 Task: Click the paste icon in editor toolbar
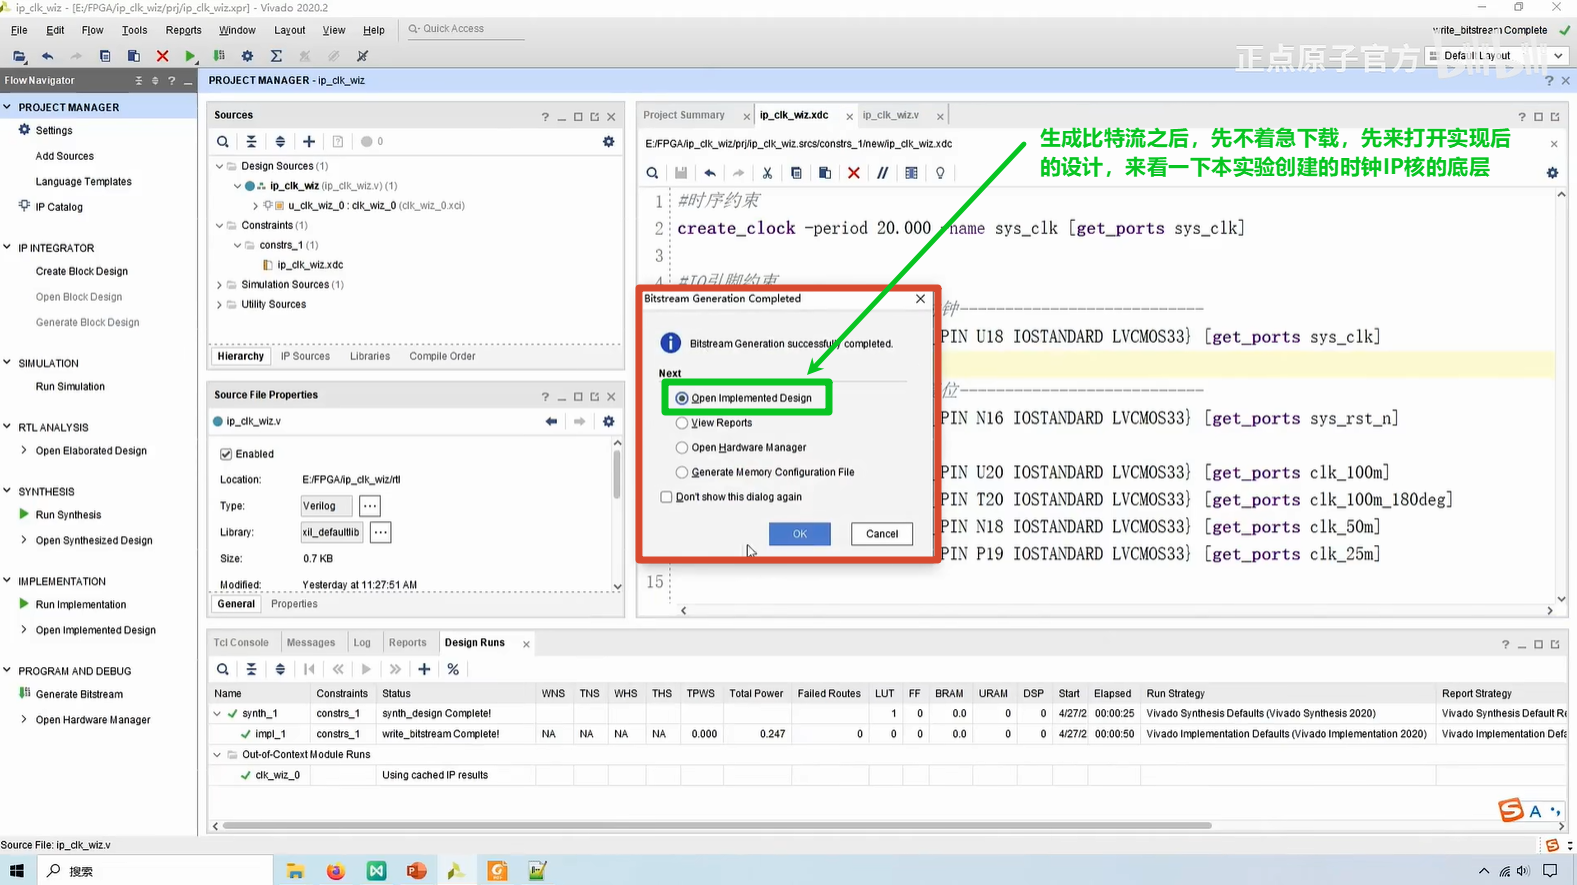[x=825, y=173]
